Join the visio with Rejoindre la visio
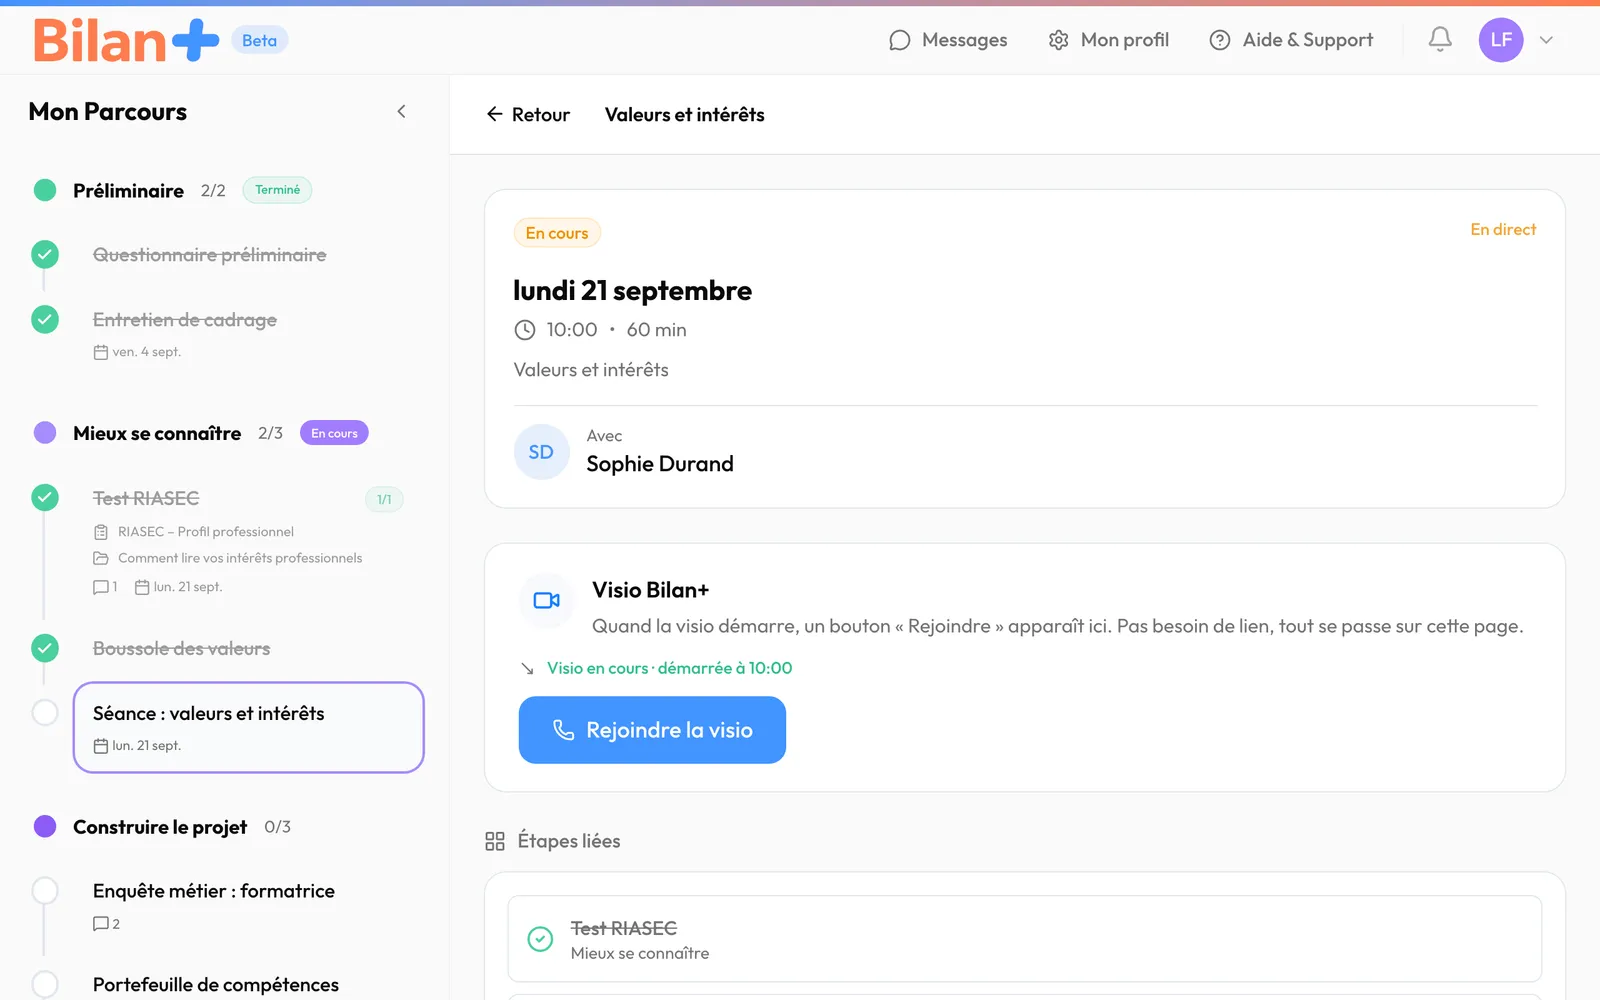The image size is (1600, 1000). tap(652, 730)
